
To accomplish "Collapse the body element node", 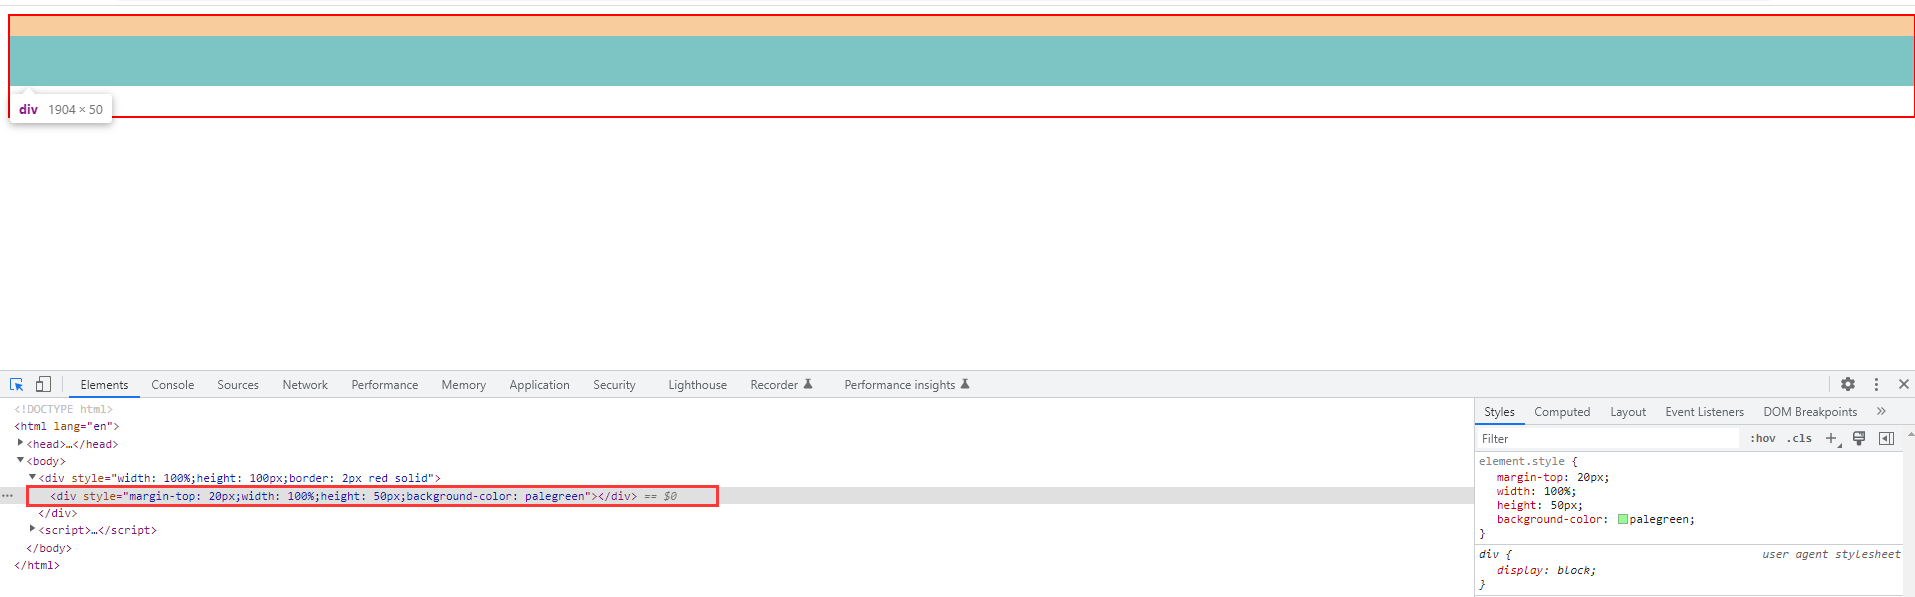I will pos(20,460).
